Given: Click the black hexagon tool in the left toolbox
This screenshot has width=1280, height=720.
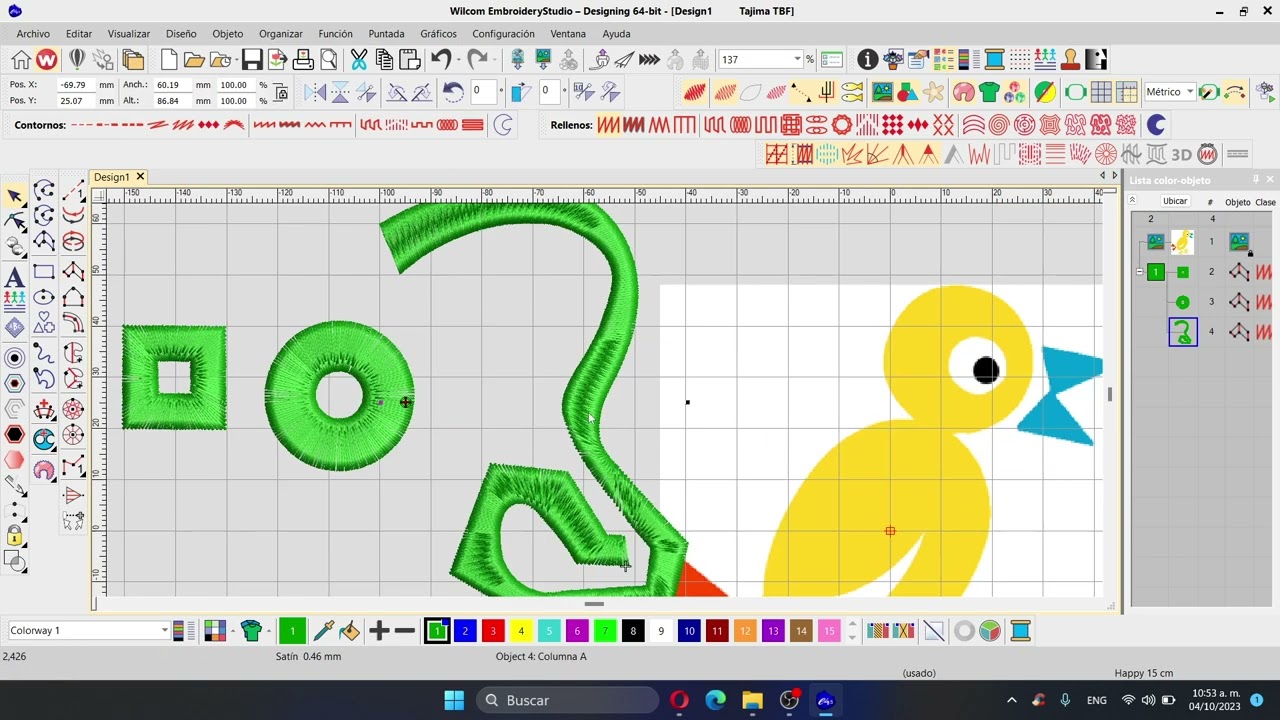Looking at the screenshot, I should tap(15, 434).
